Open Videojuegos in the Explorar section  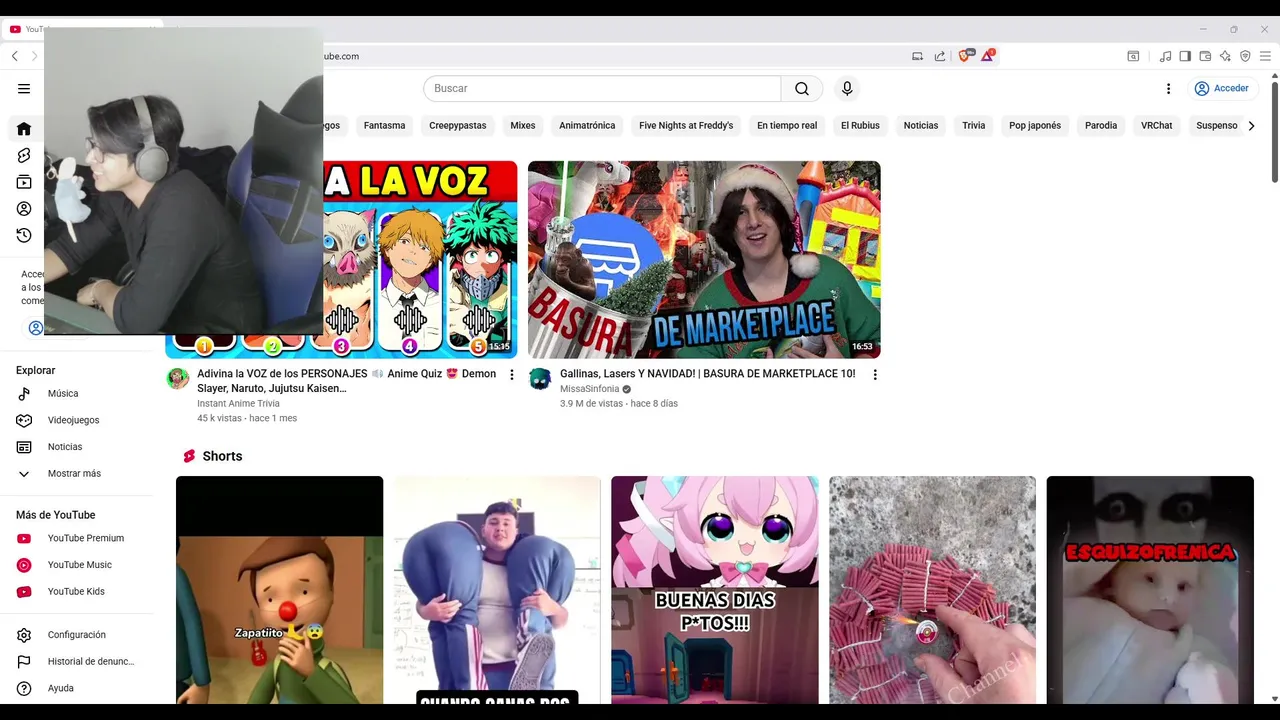point(76,420)
